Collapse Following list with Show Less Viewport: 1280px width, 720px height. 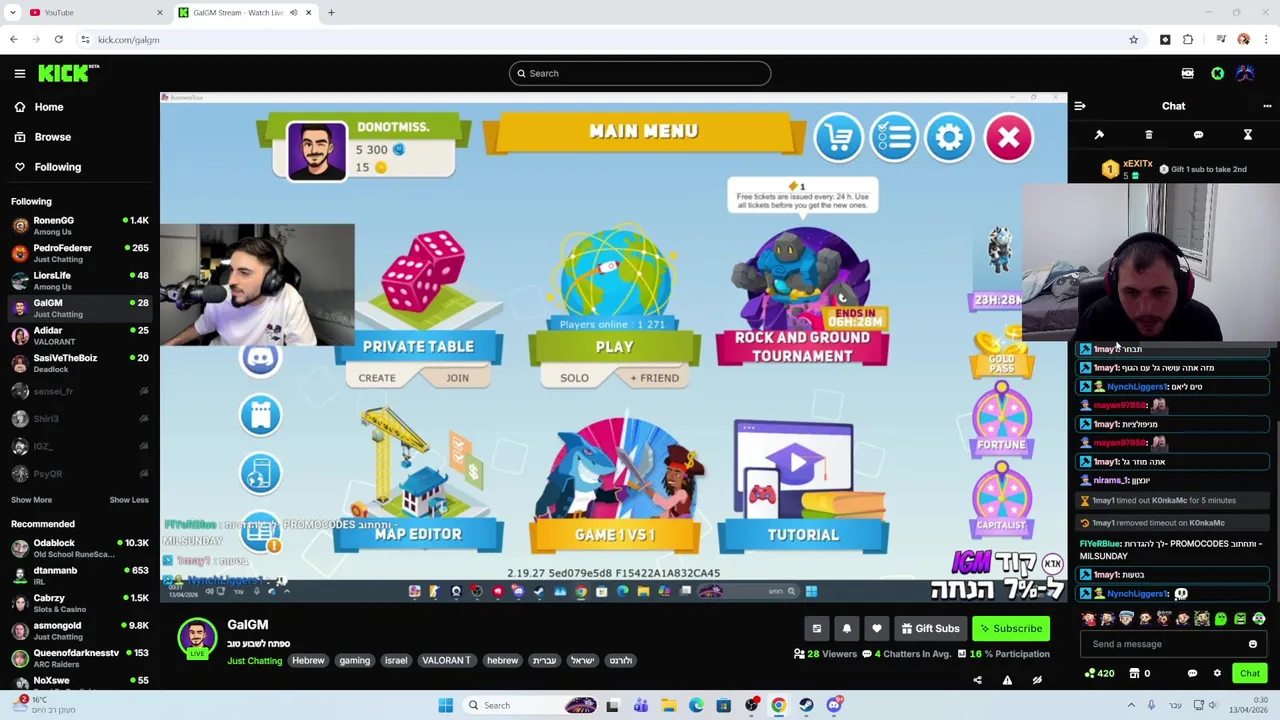128,500
